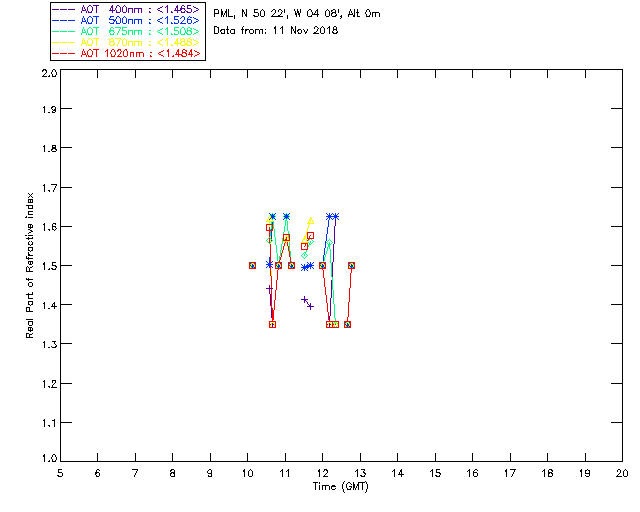The image size is (640, 512).
Task: Select the blue dashed line sample in legend
Action: tap(64, 20)
